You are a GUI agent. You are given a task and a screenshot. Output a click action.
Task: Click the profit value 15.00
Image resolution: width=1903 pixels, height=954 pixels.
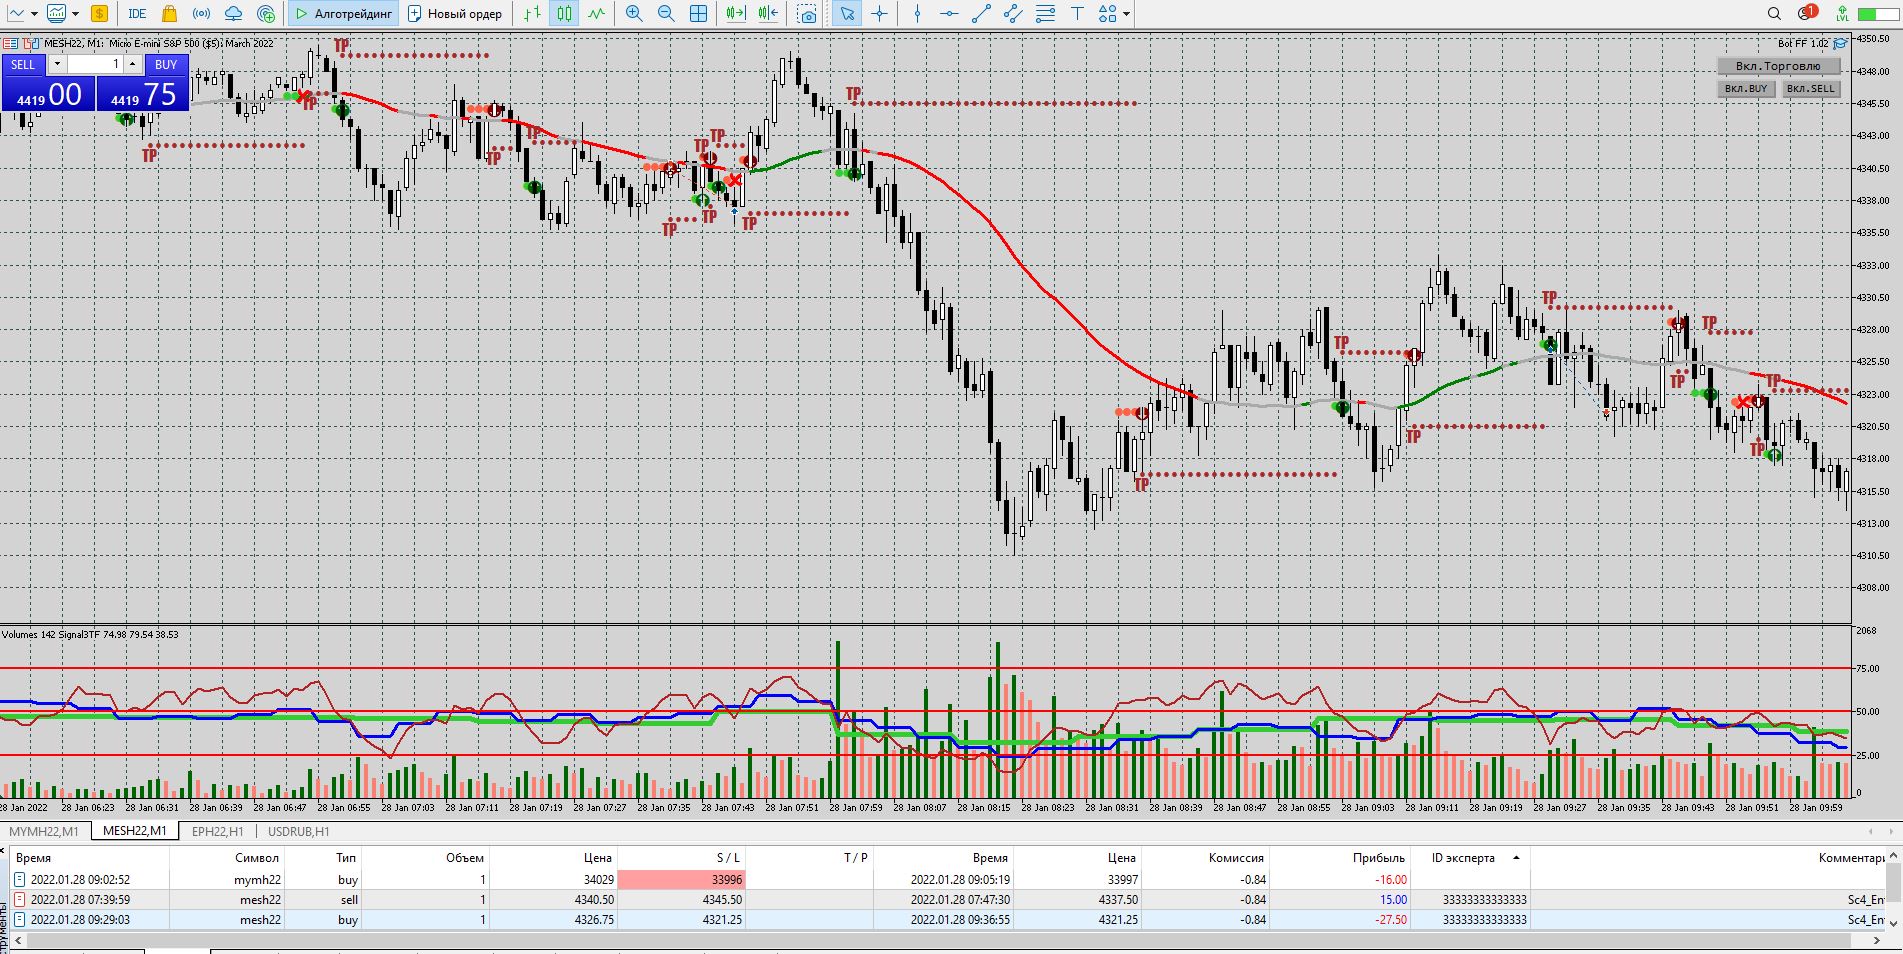point(1393,900)
